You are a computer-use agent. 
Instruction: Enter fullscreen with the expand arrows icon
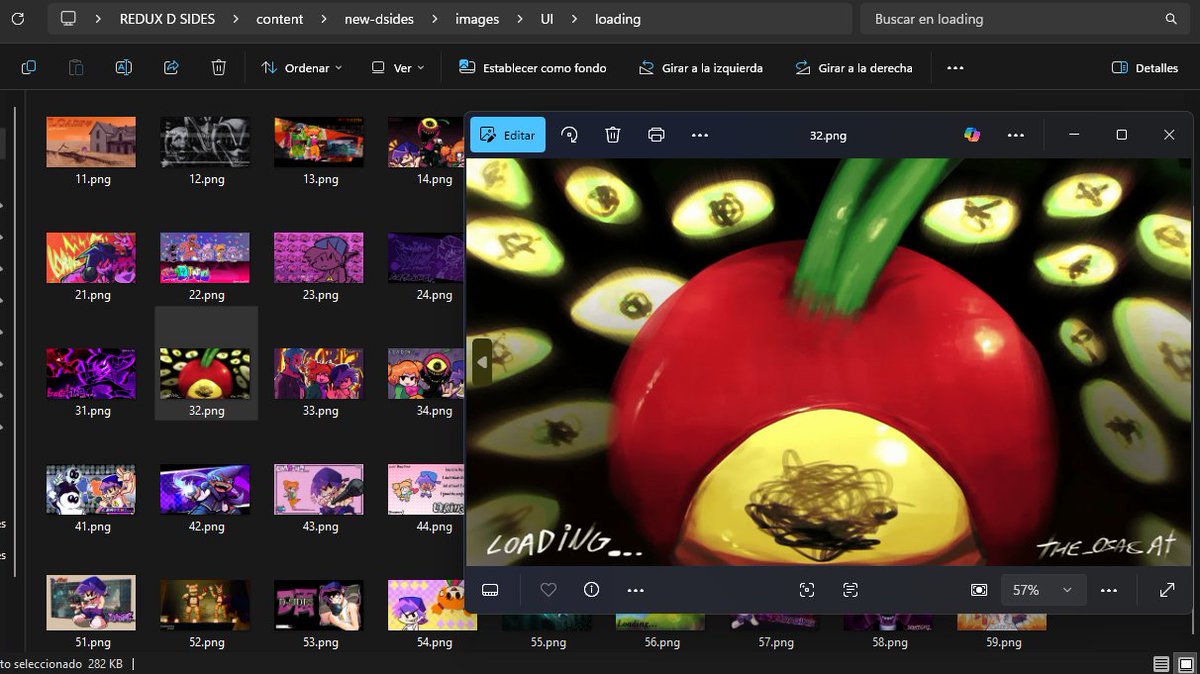click(x=1167, y=590)
